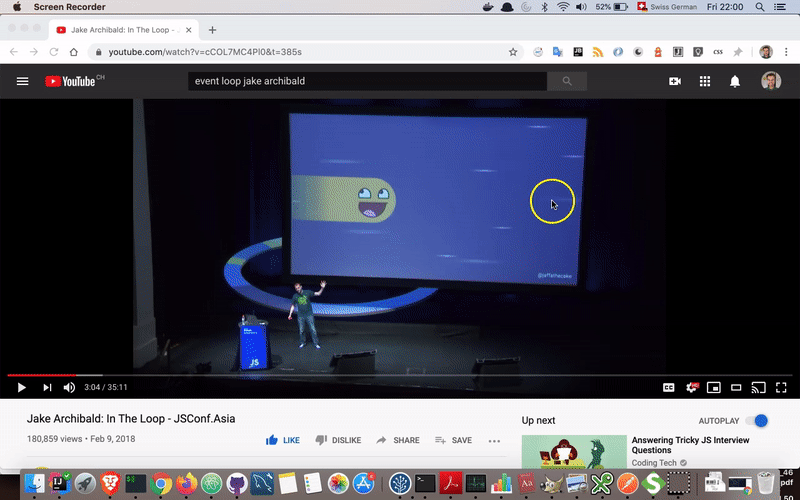This screenshot has width=800, height=500.
Task: Open the create video camera icon
Action: [x=675, y=81]
